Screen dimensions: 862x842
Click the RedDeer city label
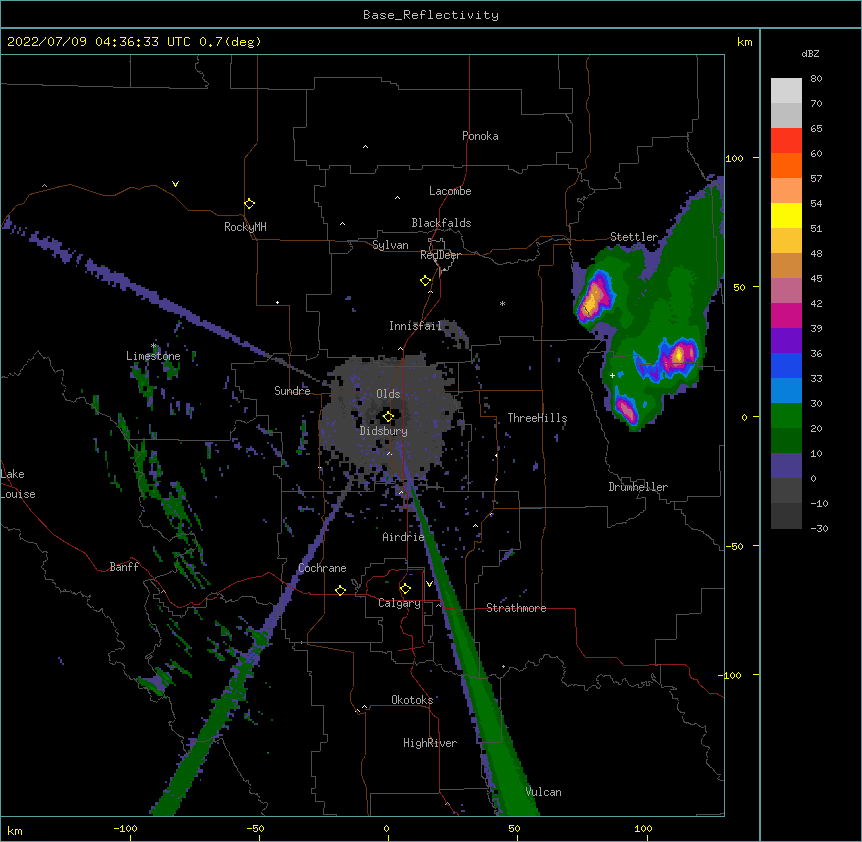440,255
